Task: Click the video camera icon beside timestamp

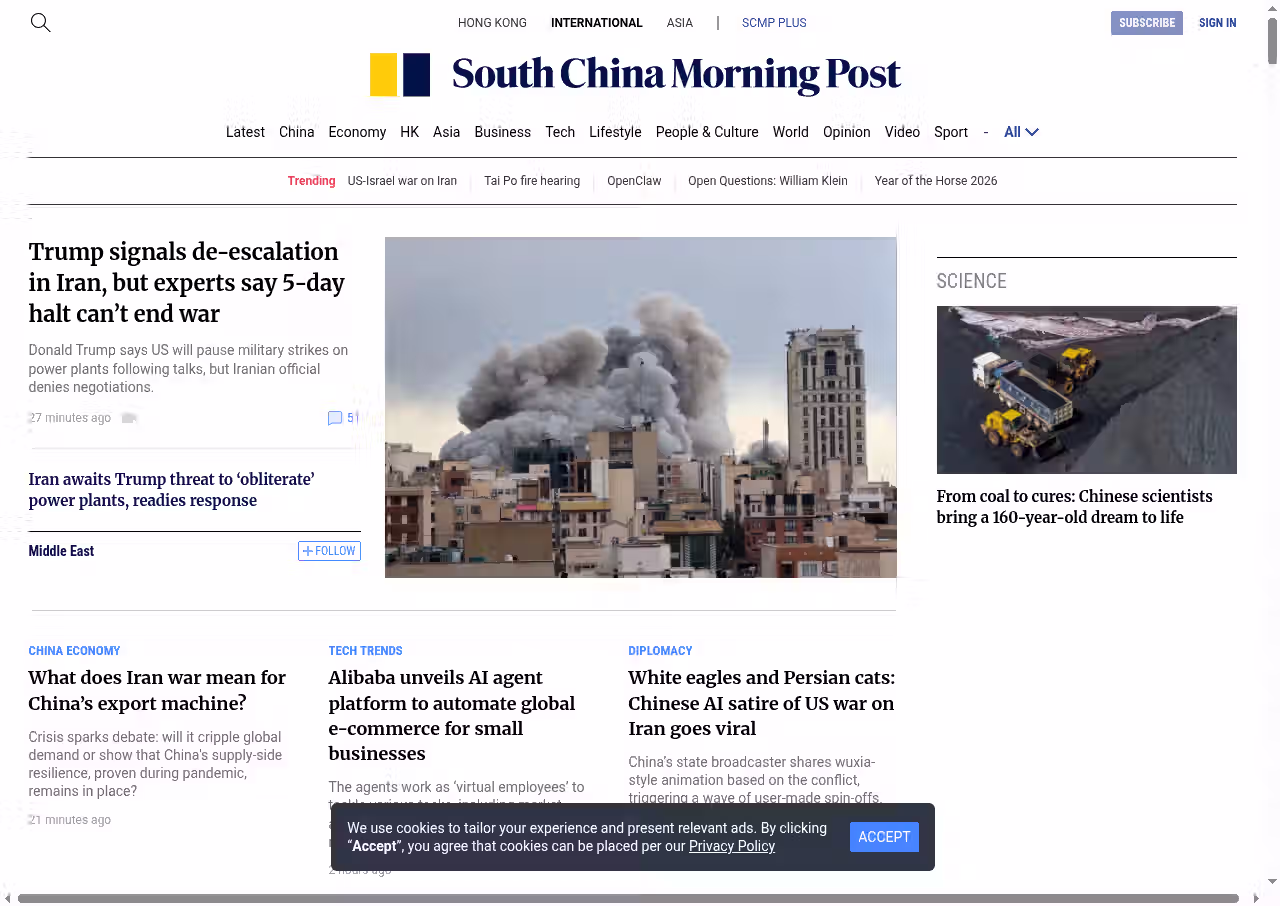Action: click(x=129, y=418)
